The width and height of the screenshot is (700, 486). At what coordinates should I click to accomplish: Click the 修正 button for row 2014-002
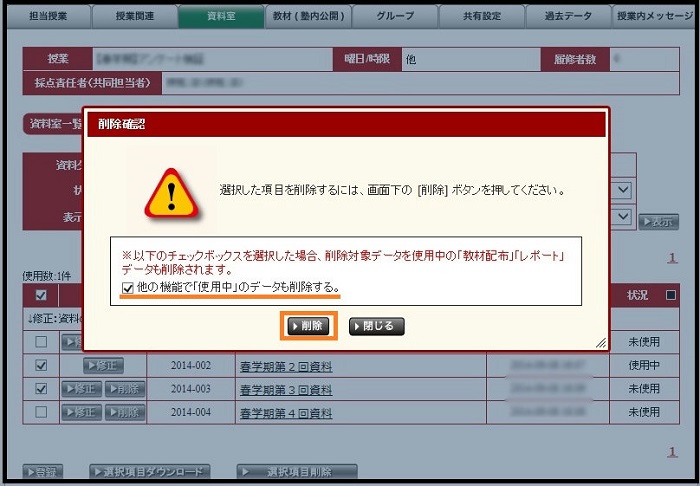104,366
